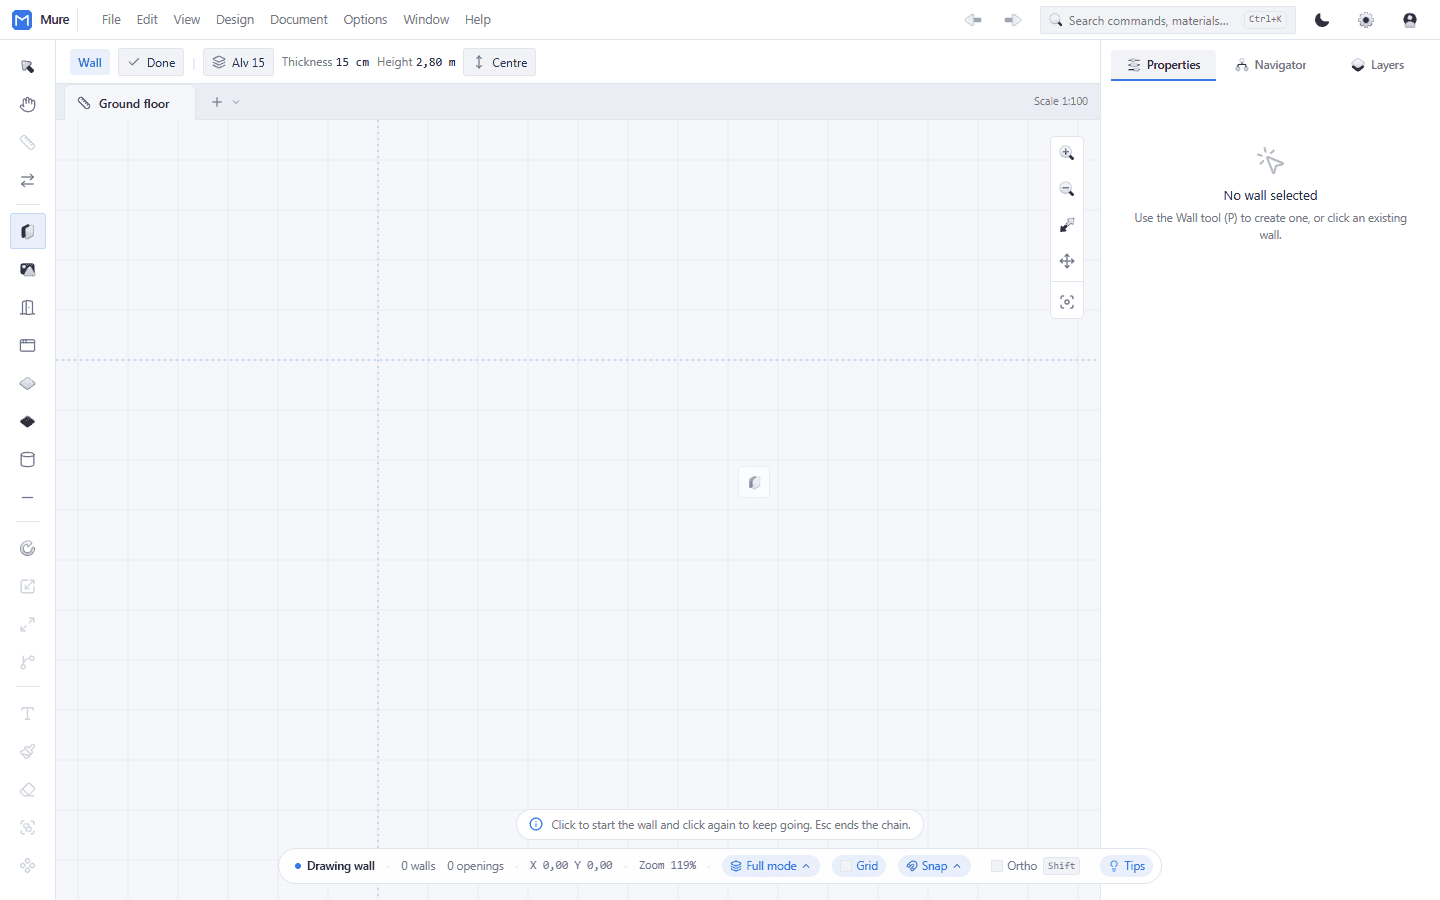
Task: Toggle the Grid option in status bar
Action: [x=859, y=866]
